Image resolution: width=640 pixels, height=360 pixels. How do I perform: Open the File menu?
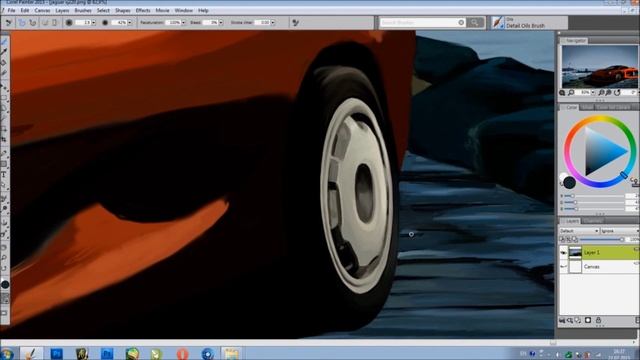[x=11, y=11]
